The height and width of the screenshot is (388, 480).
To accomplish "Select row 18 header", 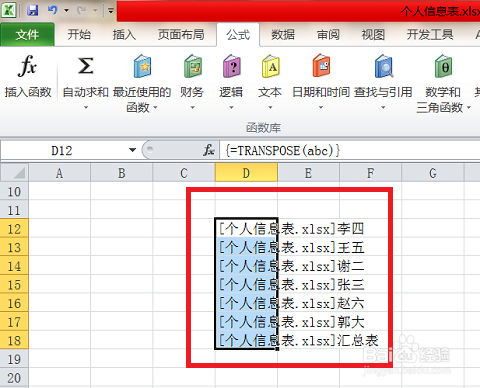I will (14, 341).
